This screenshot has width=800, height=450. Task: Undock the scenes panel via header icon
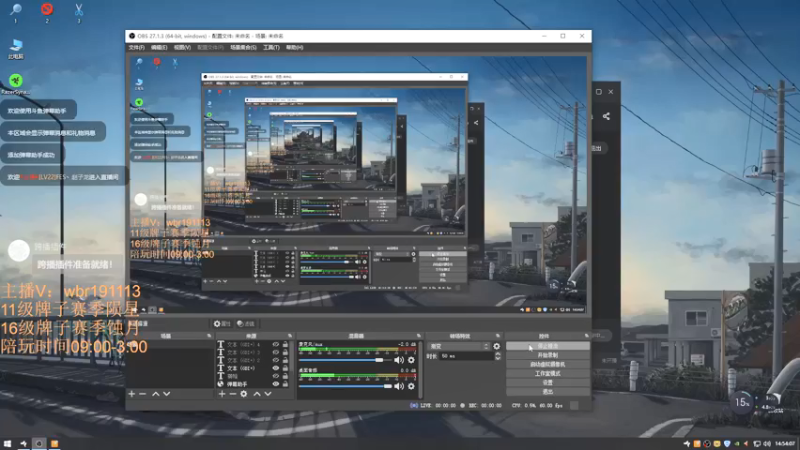[209, 336]
